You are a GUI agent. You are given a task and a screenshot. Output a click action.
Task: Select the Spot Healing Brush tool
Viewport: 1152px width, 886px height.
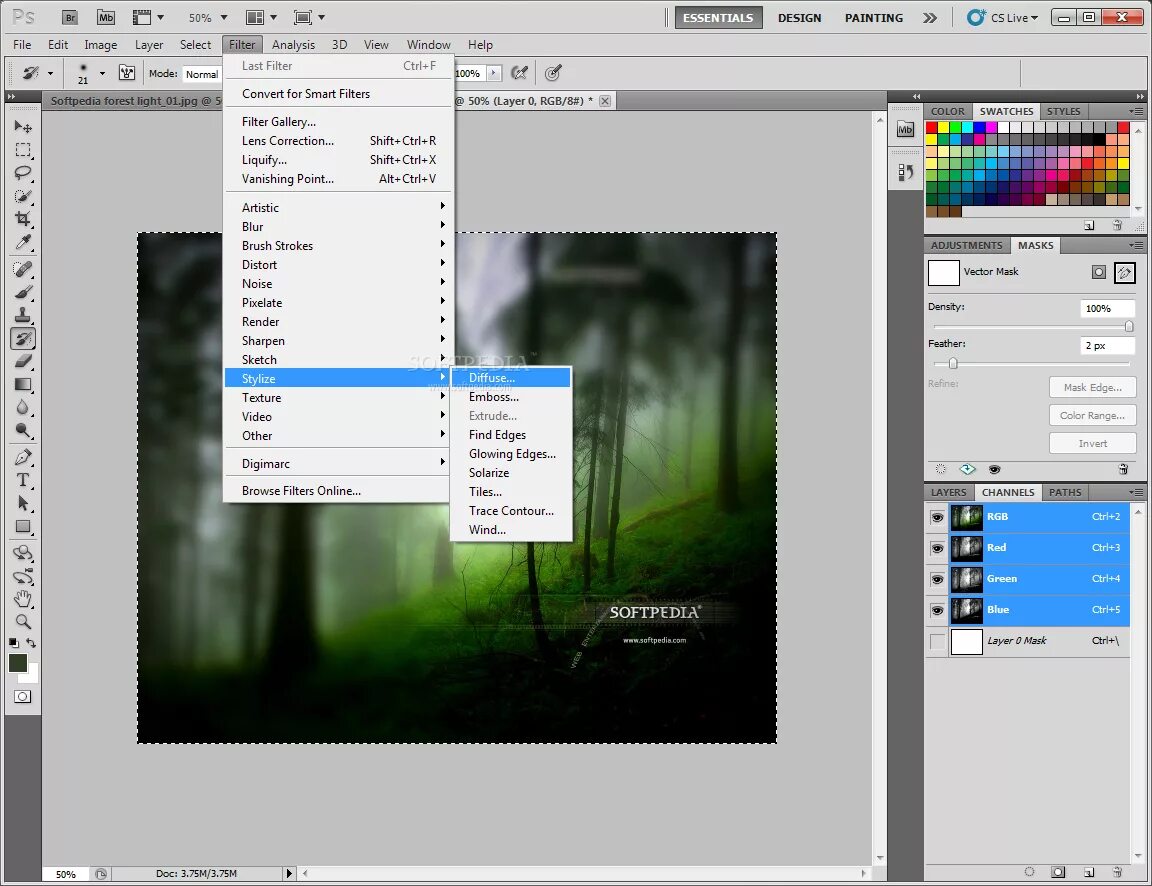tap(23, 269)
